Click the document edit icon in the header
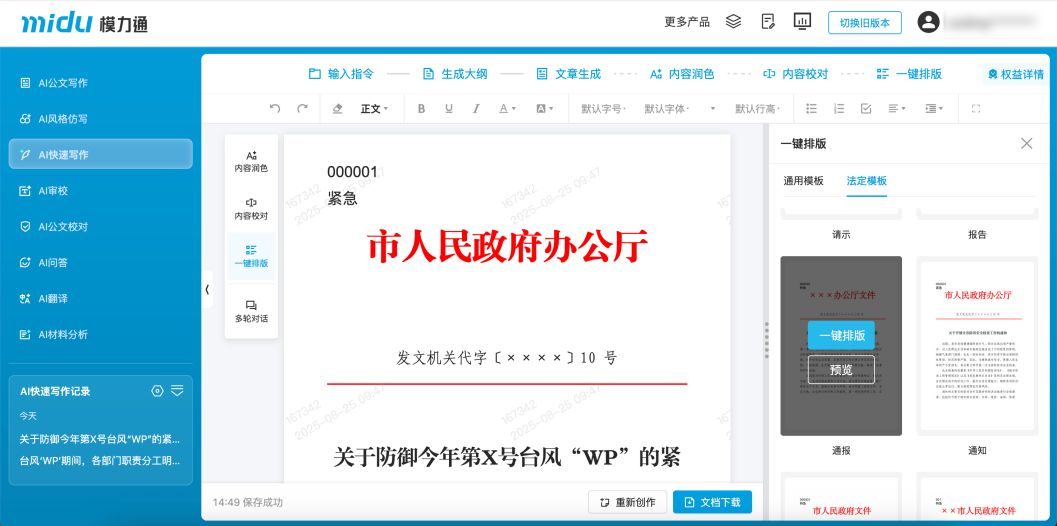This screenshot has width=1057, height=526. pyautogui.click(x=768, y=22)
